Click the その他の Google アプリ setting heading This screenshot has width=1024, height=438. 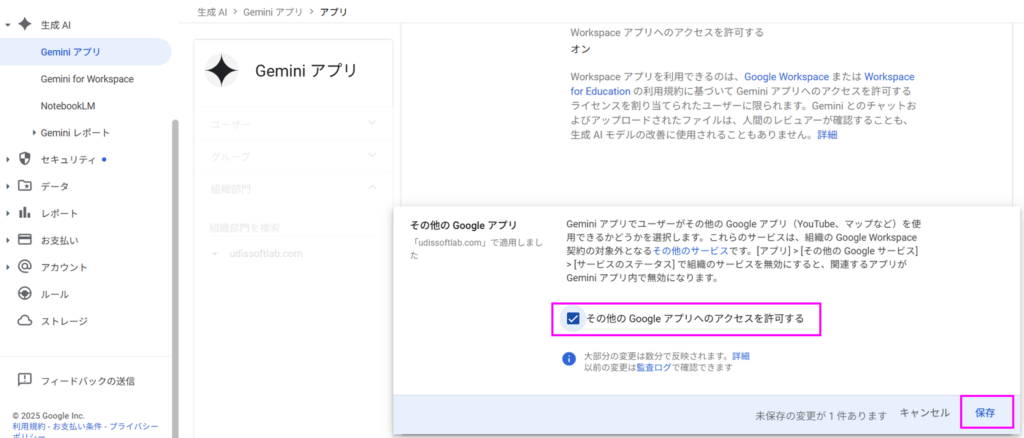click(463, 225)
